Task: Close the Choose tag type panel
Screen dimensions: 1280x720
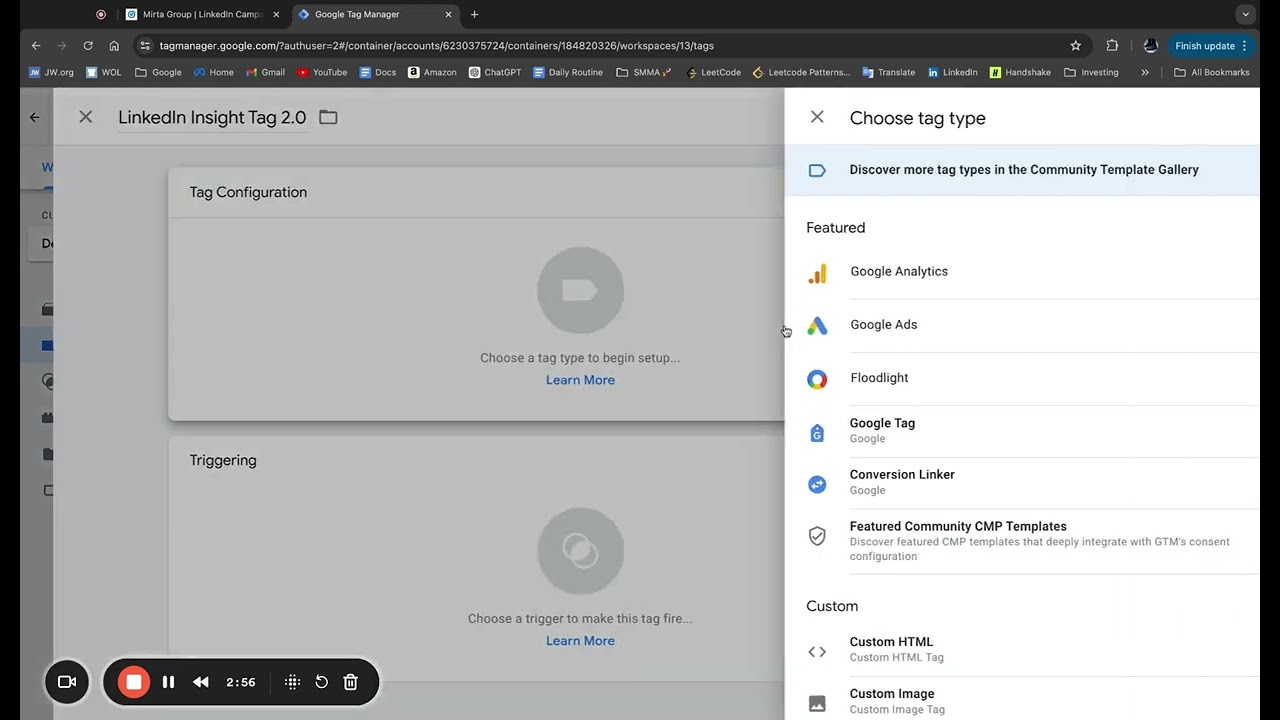Action: 817,117
